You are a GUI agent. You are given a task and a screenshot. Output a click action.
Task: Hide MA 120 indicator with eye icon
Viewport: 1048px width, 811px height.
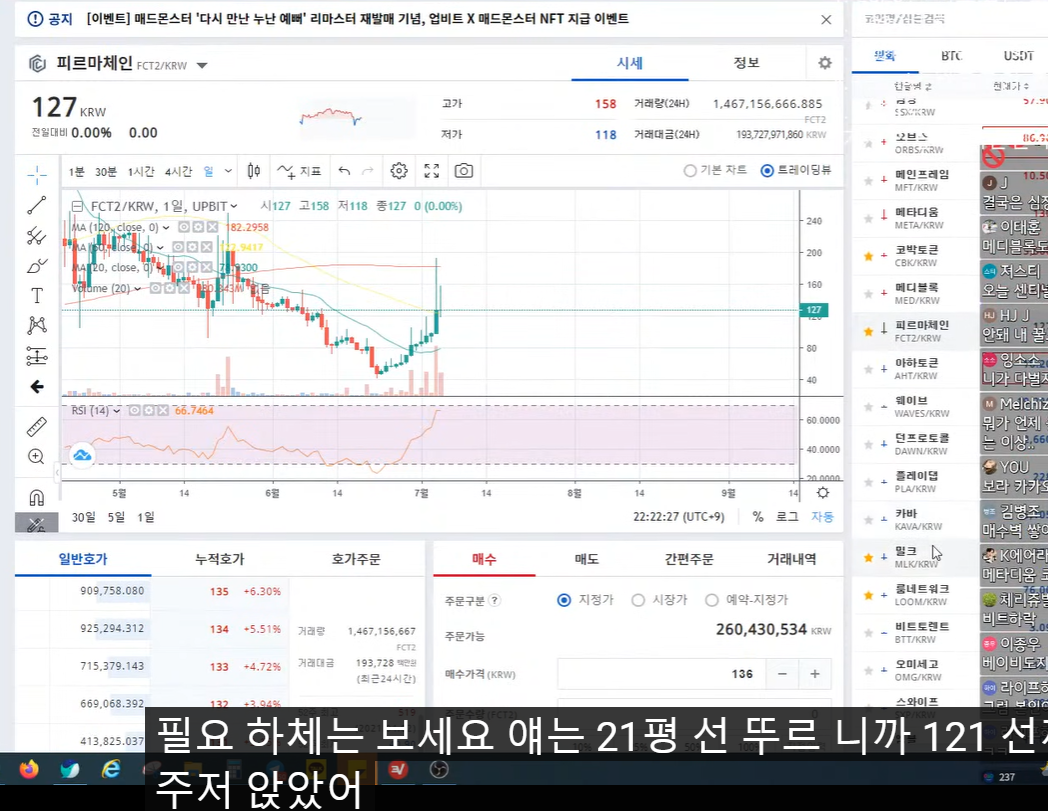pos(184,227)
